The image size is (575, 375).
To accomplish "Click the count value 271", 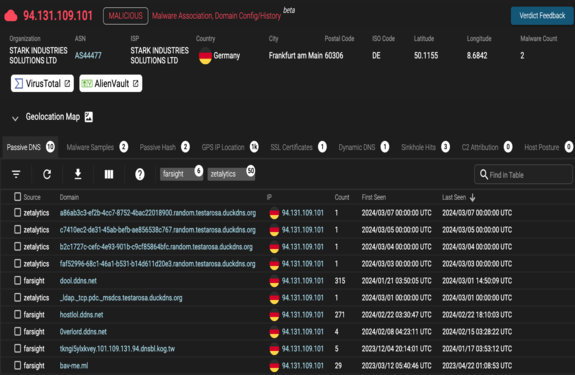I will tap(340, 315).
